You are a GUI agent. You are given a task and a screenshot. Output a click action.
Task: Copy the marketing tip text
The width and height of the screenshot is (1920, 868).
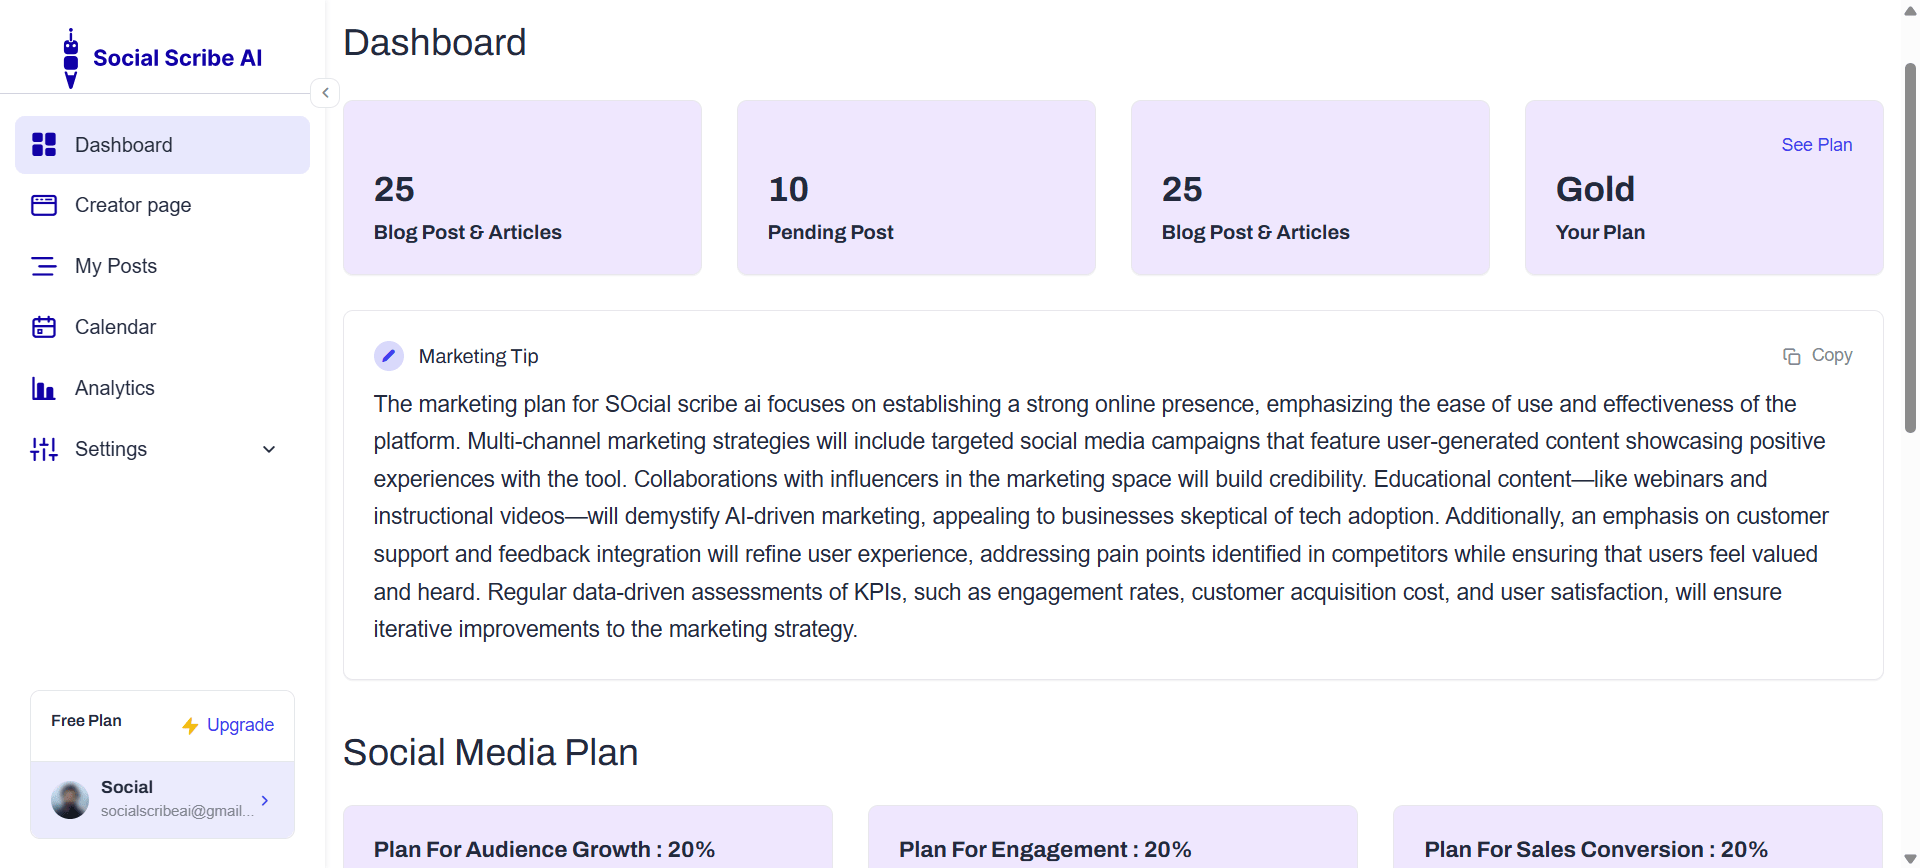pyautogui.click(x=1818, y=356)
